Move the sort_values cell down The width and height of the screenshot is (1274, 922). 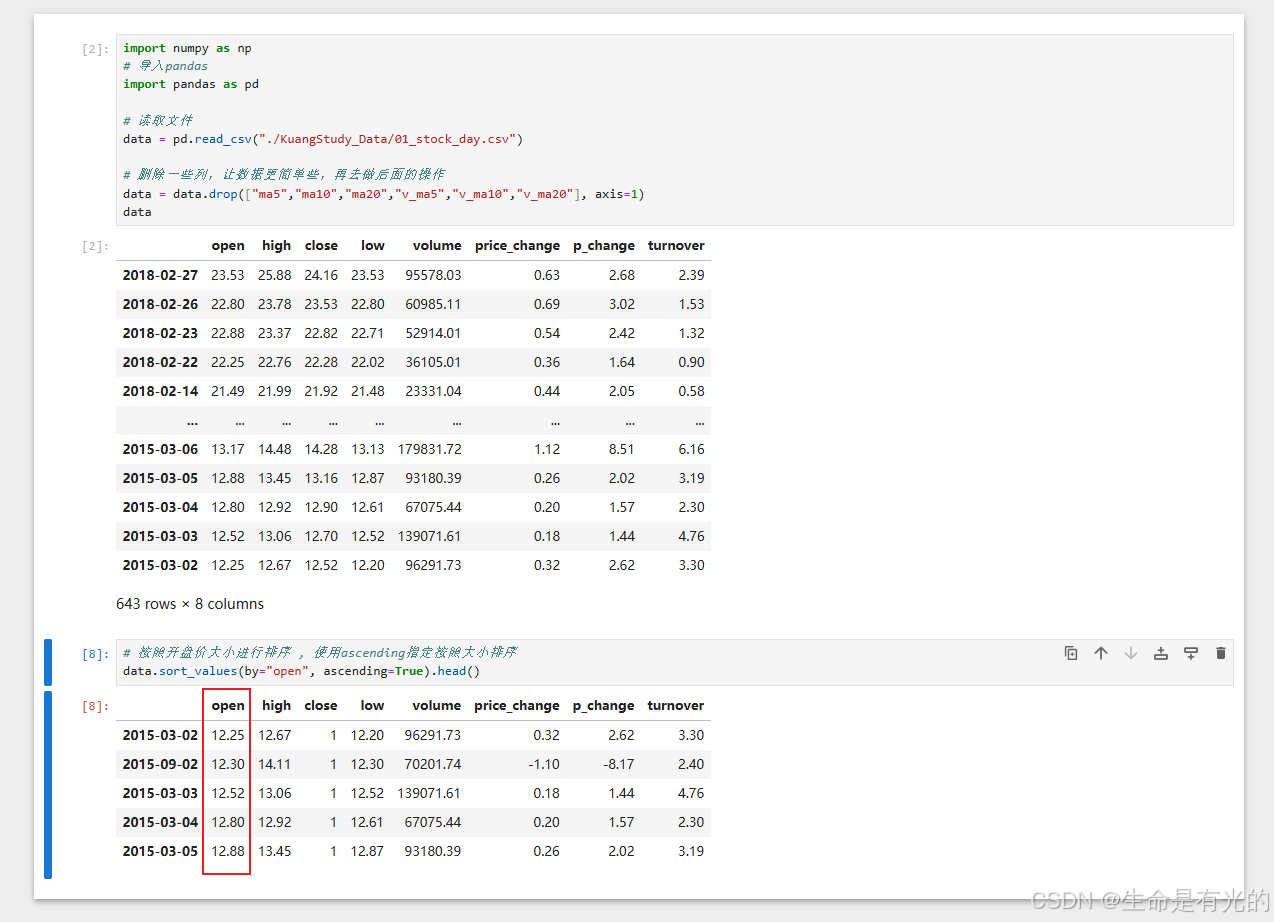pyautogui.click(x=1131, y=653)
